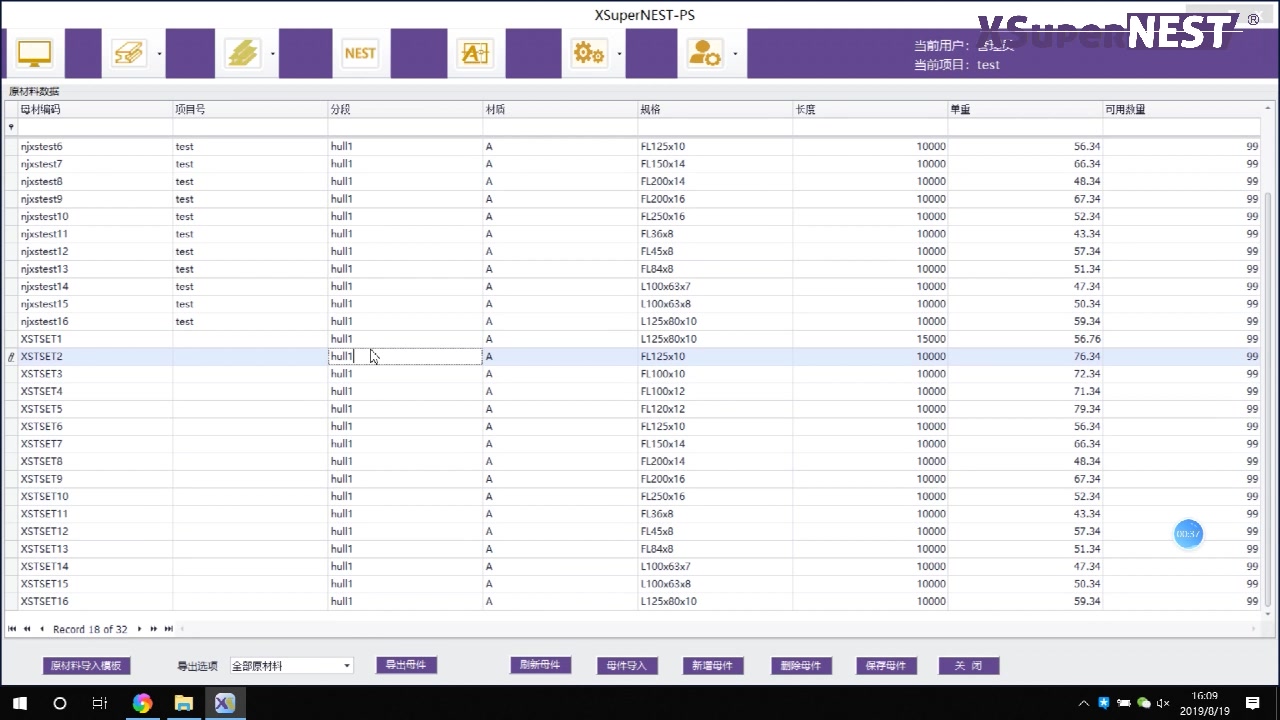1280x720 pixels.
Task: Expand dropdown arrow beside user management icon
Action: pyautogui.click(x=736, y=54)
